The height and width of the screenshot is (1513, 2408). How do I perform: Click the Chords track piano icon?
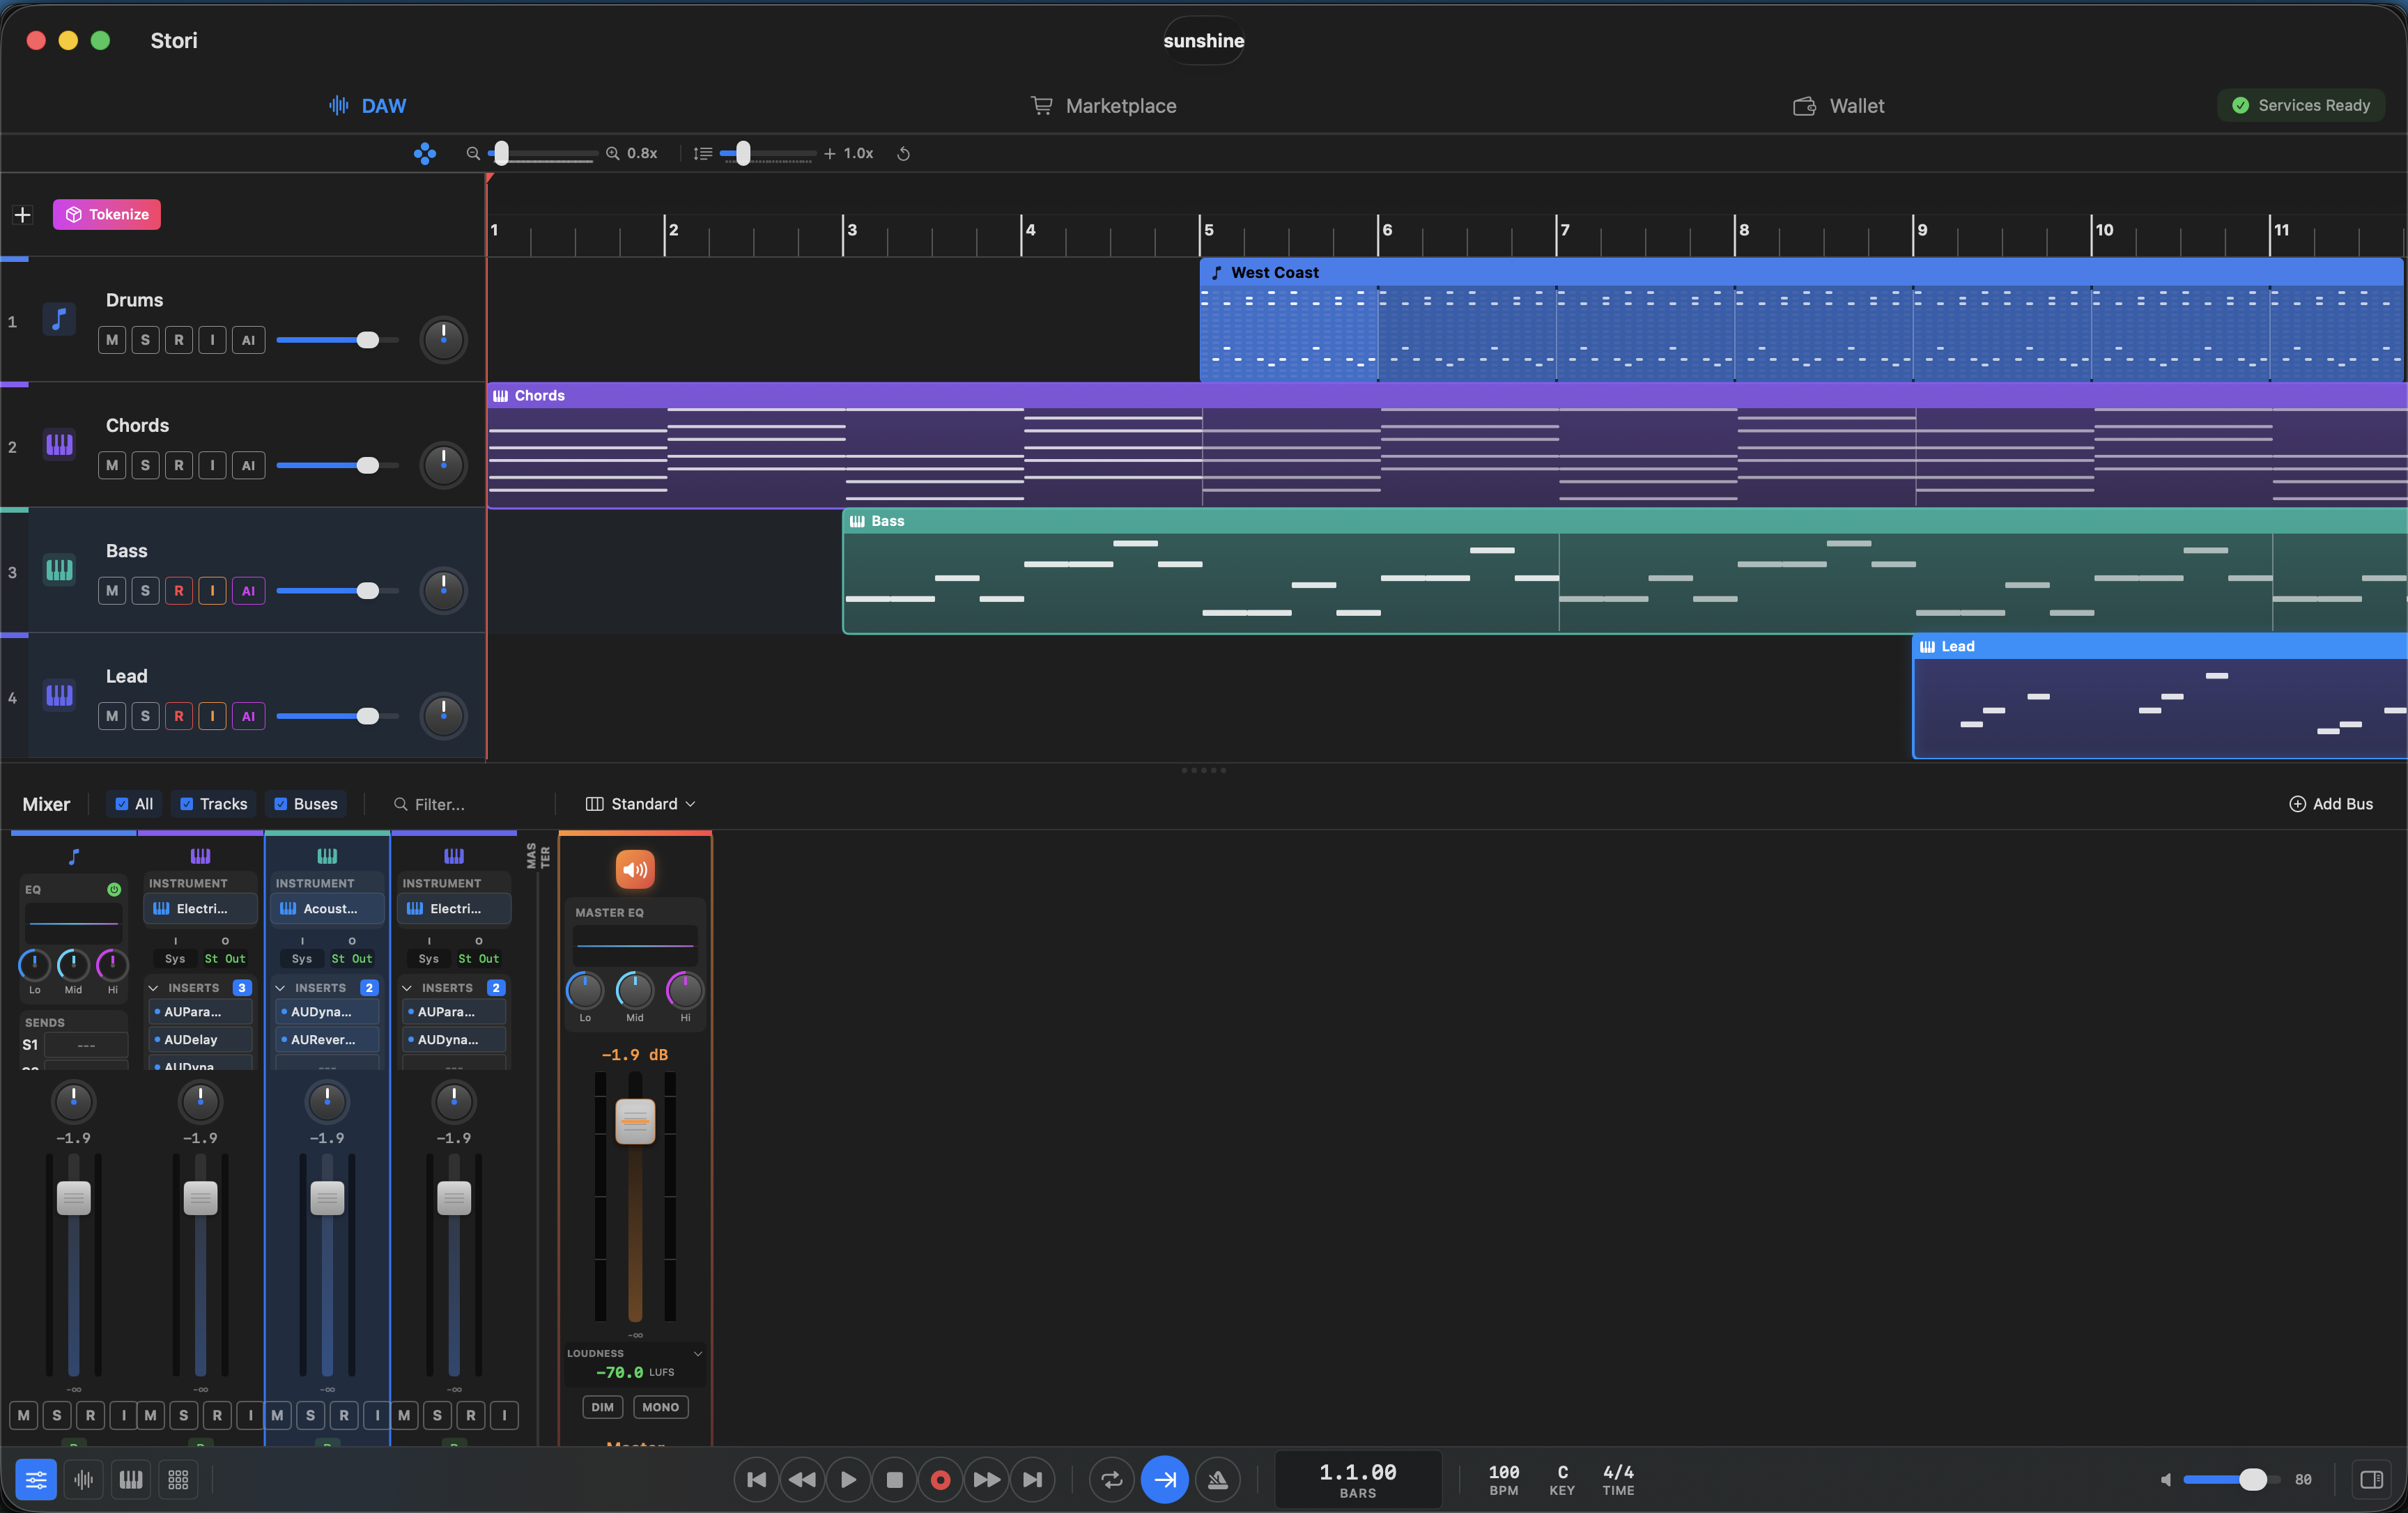pyautogui.click(x=59, y=444)
